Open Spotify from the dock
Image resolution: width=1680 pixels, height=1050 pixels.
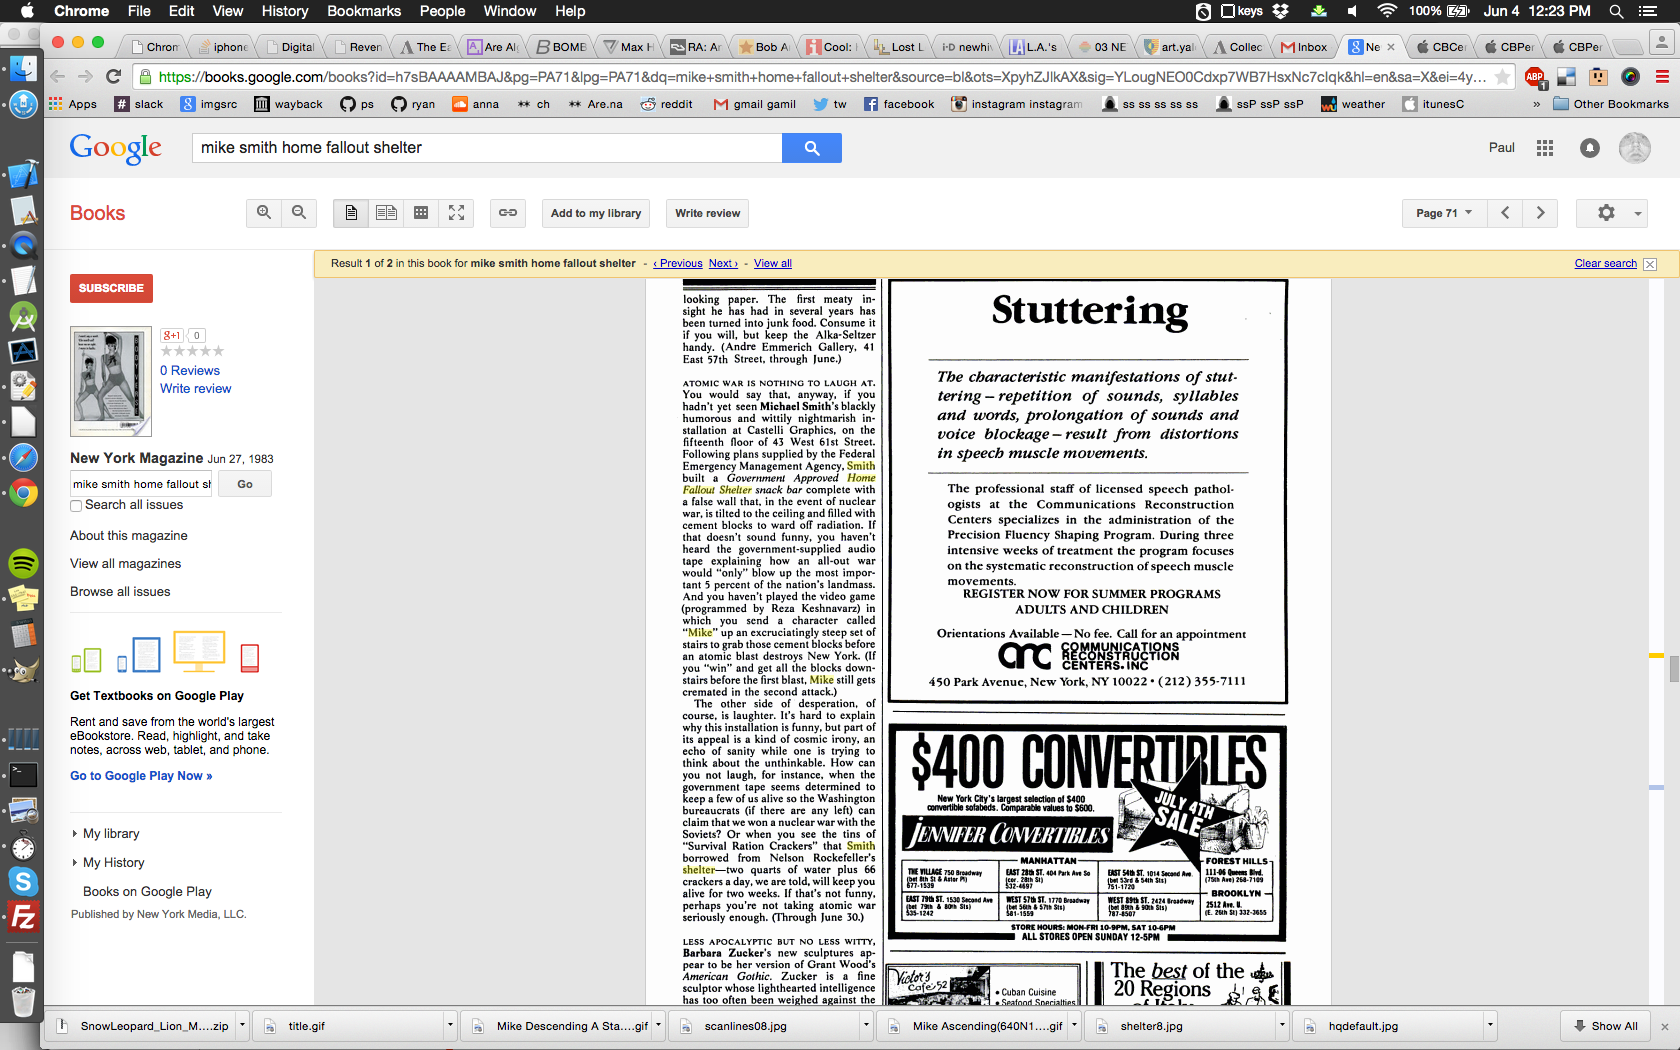23,564
